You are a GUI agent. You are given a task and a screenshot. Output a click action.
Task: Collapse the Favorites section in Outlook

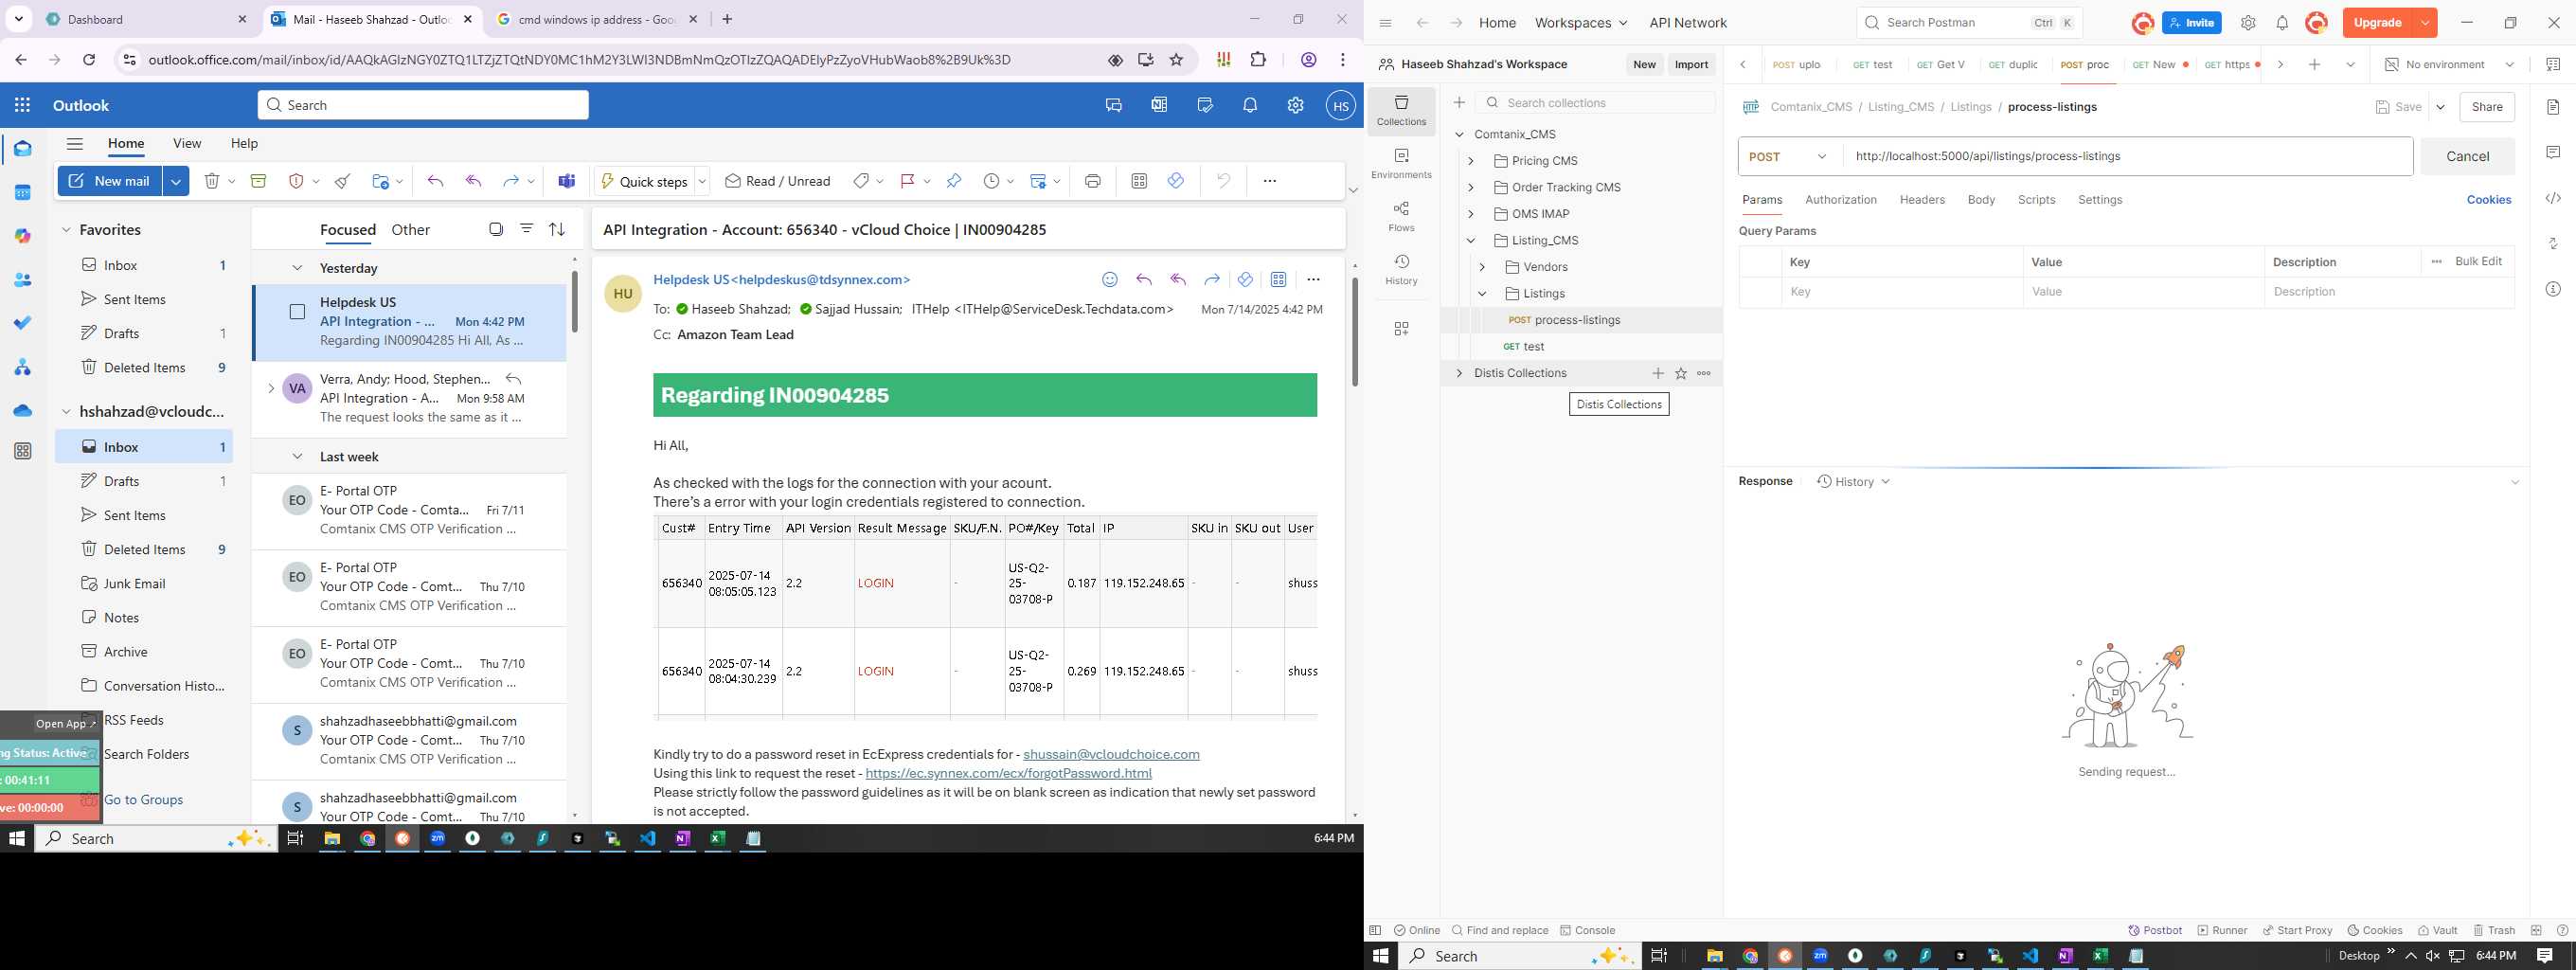tap(66, 230)
